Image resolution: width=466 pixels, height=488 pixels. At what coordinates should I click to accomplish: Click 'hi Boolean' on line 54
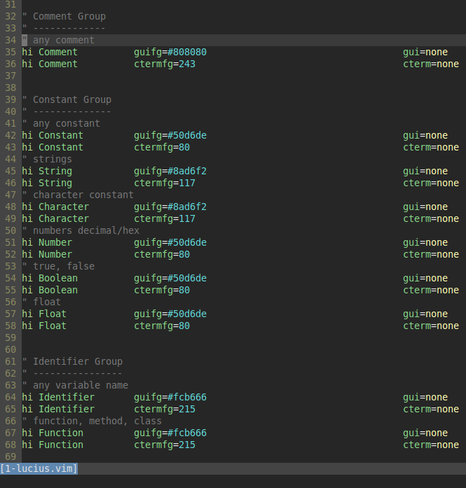pos(50,278)
